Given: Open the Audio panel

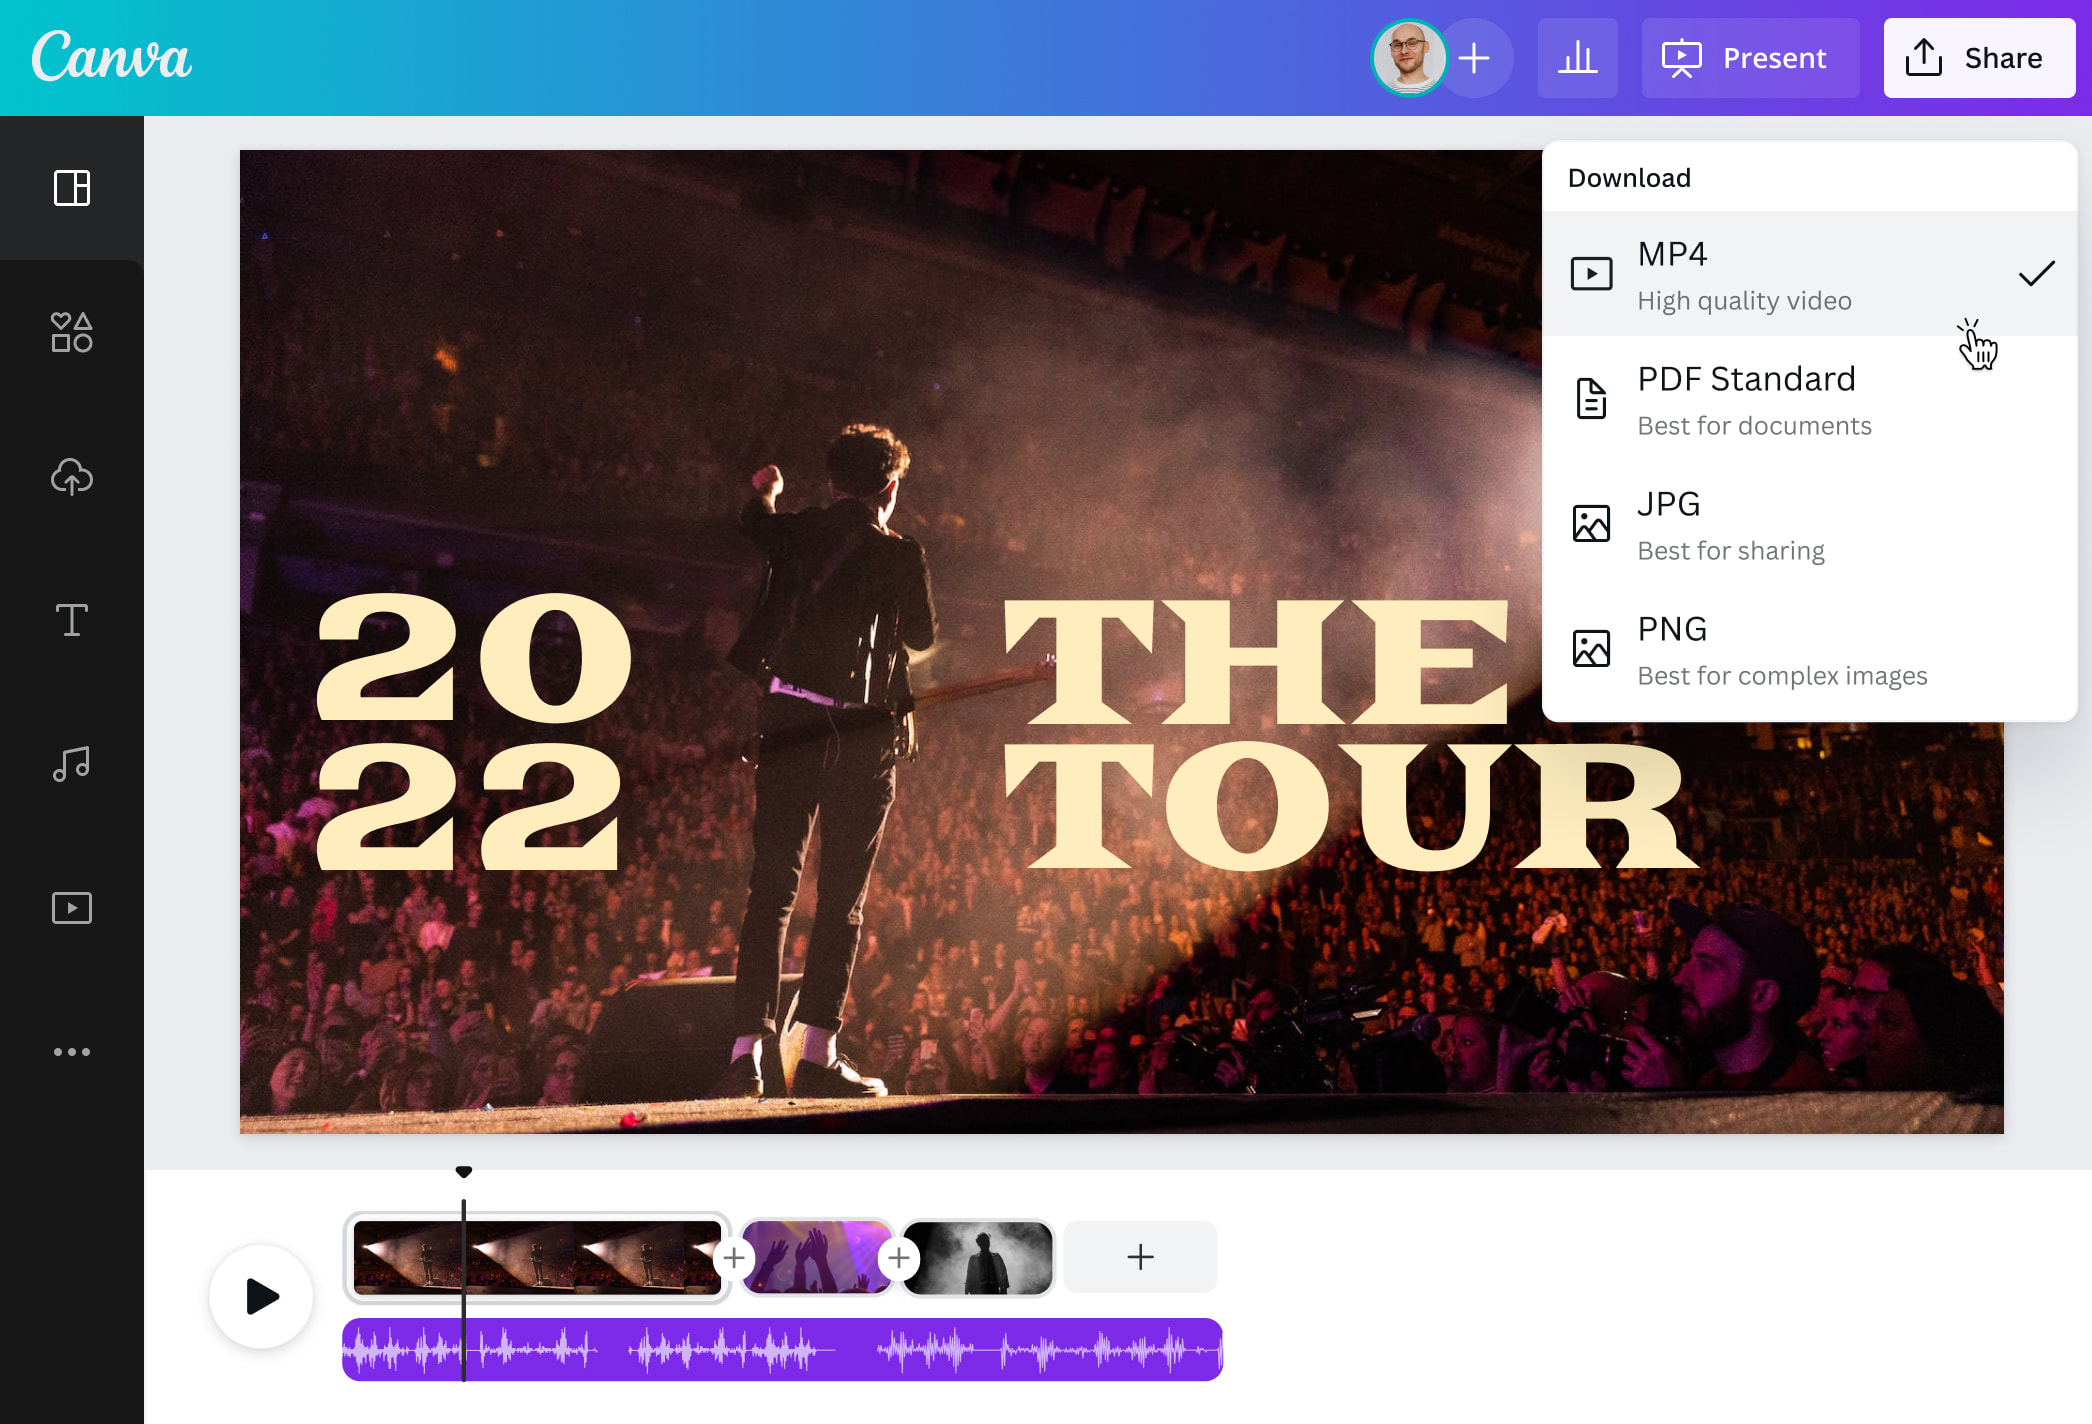Looking at the screenshot, I should point(71,764).
